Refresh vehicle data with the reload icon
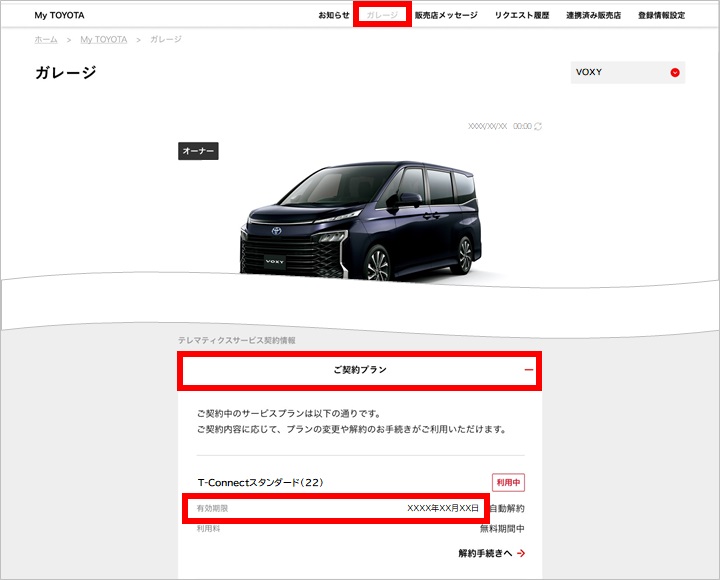Screen dimensions: 720x580 tap(538, 126)
